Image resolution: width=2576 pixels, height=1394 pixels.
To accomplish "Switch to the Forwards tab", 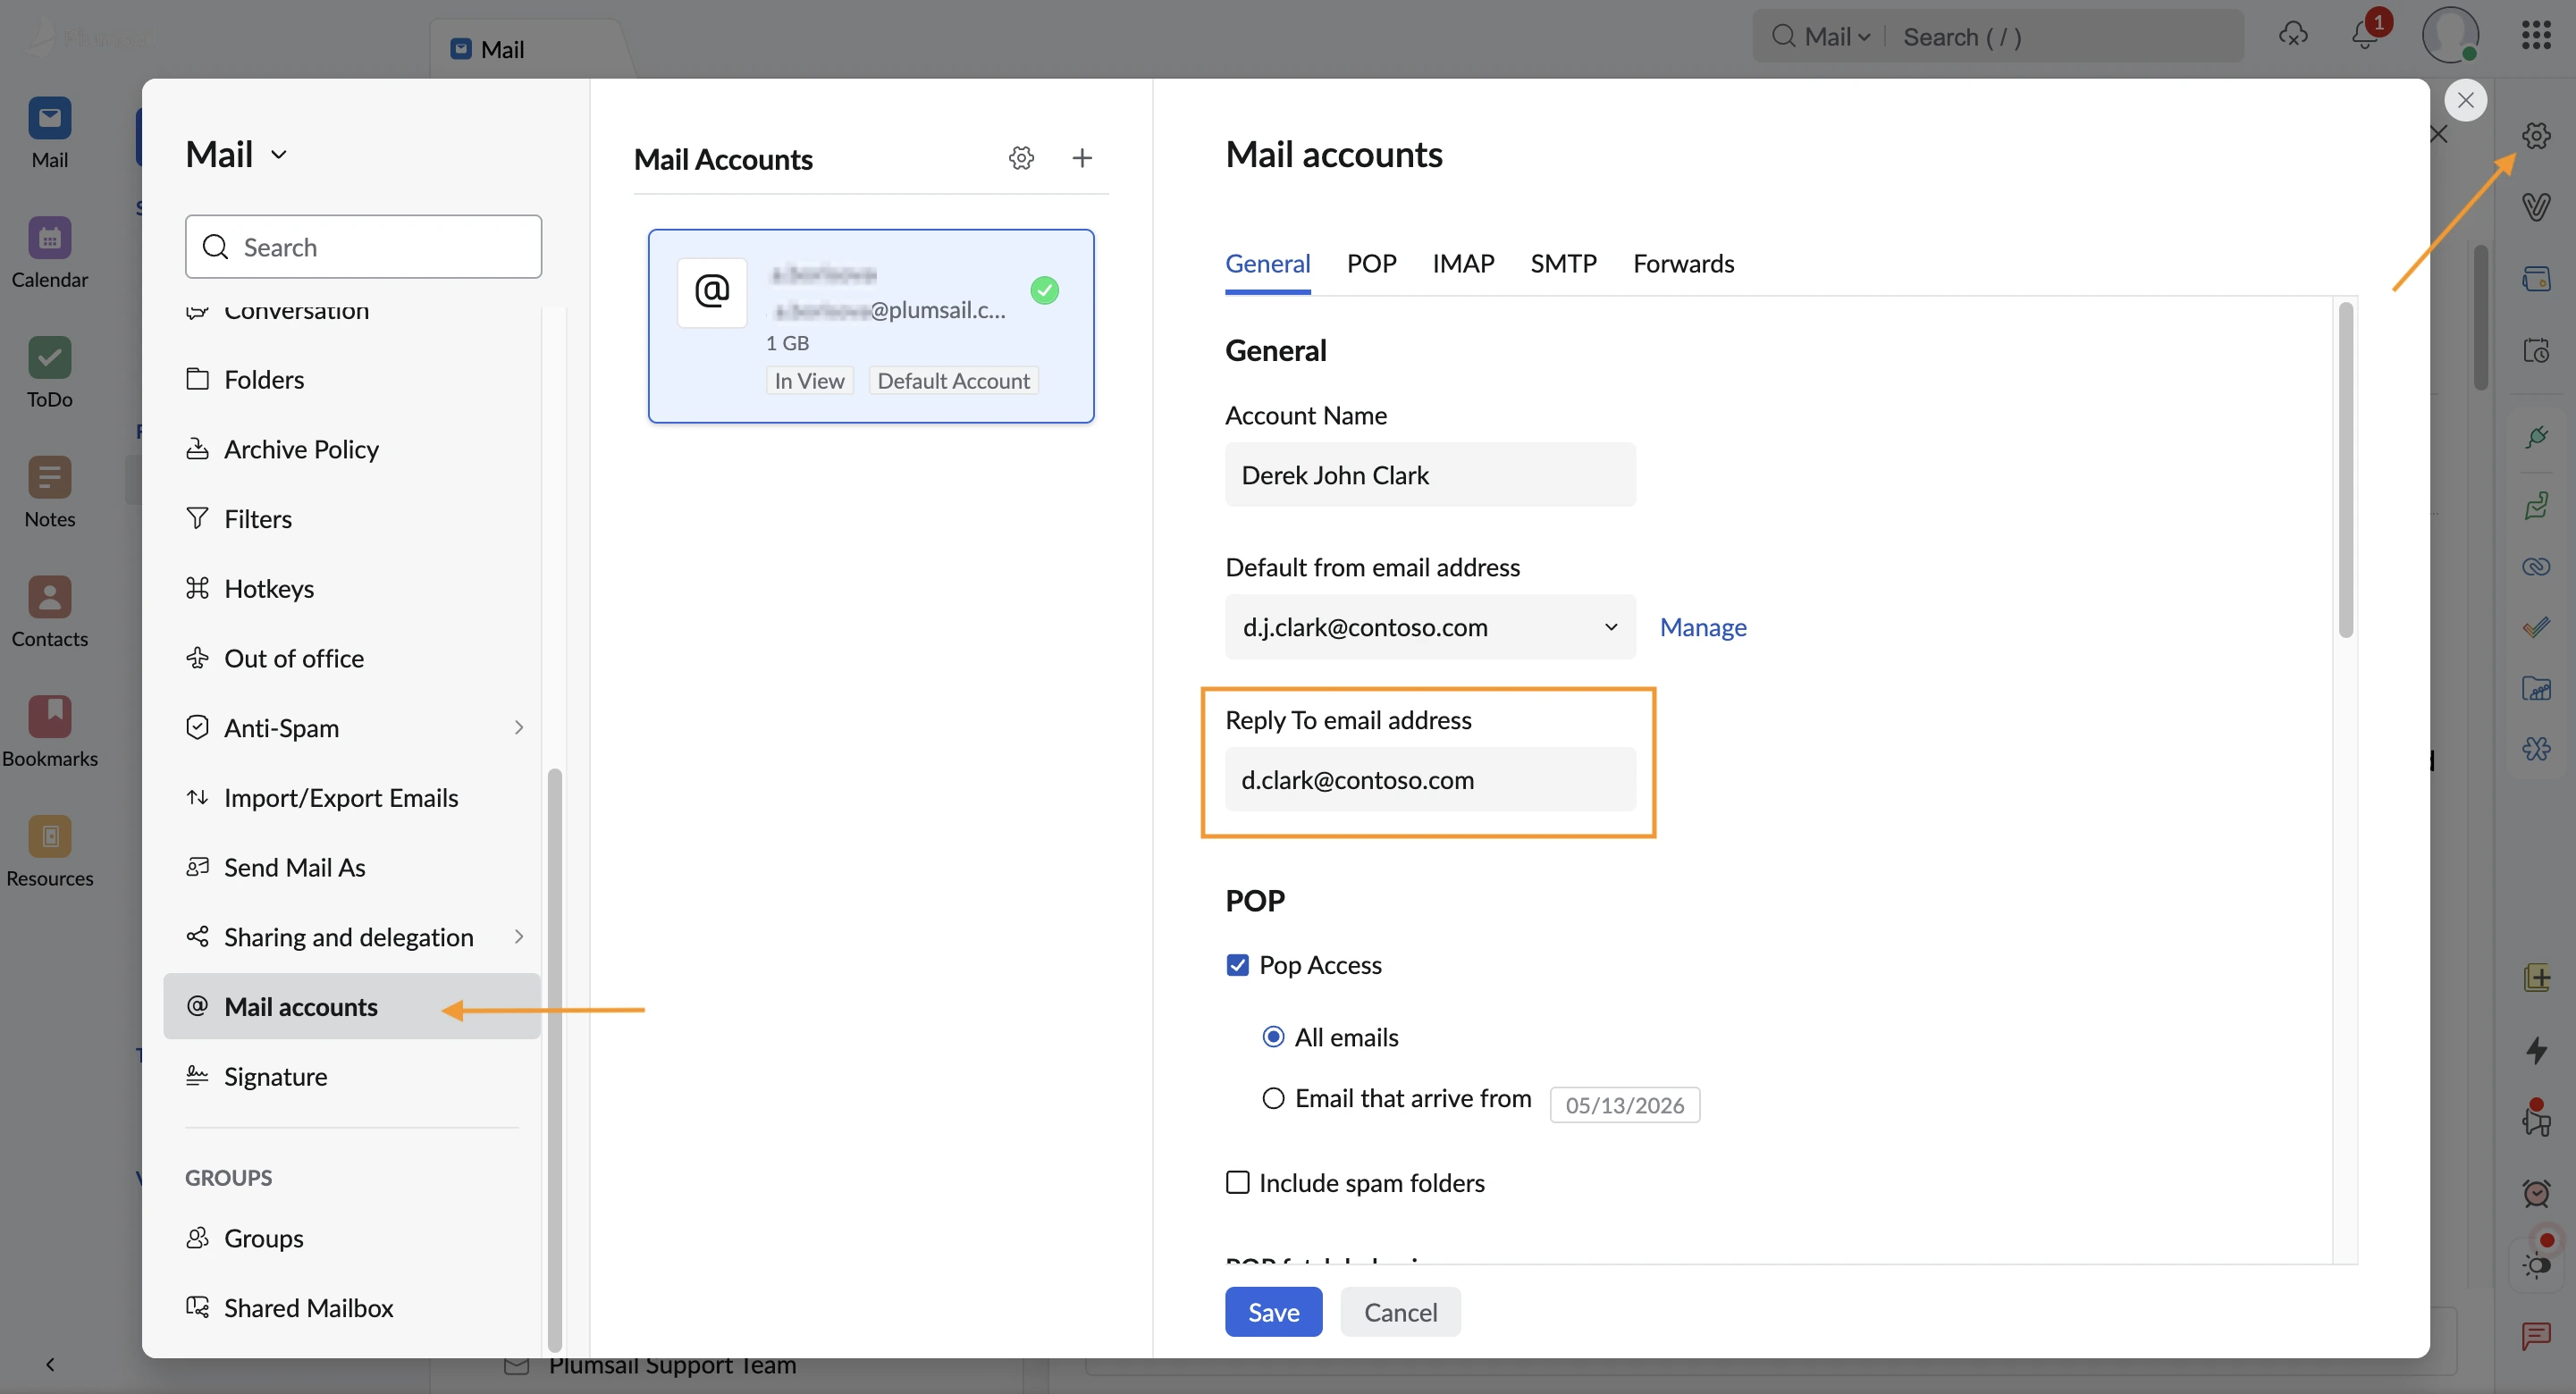I will point(1683,264).
